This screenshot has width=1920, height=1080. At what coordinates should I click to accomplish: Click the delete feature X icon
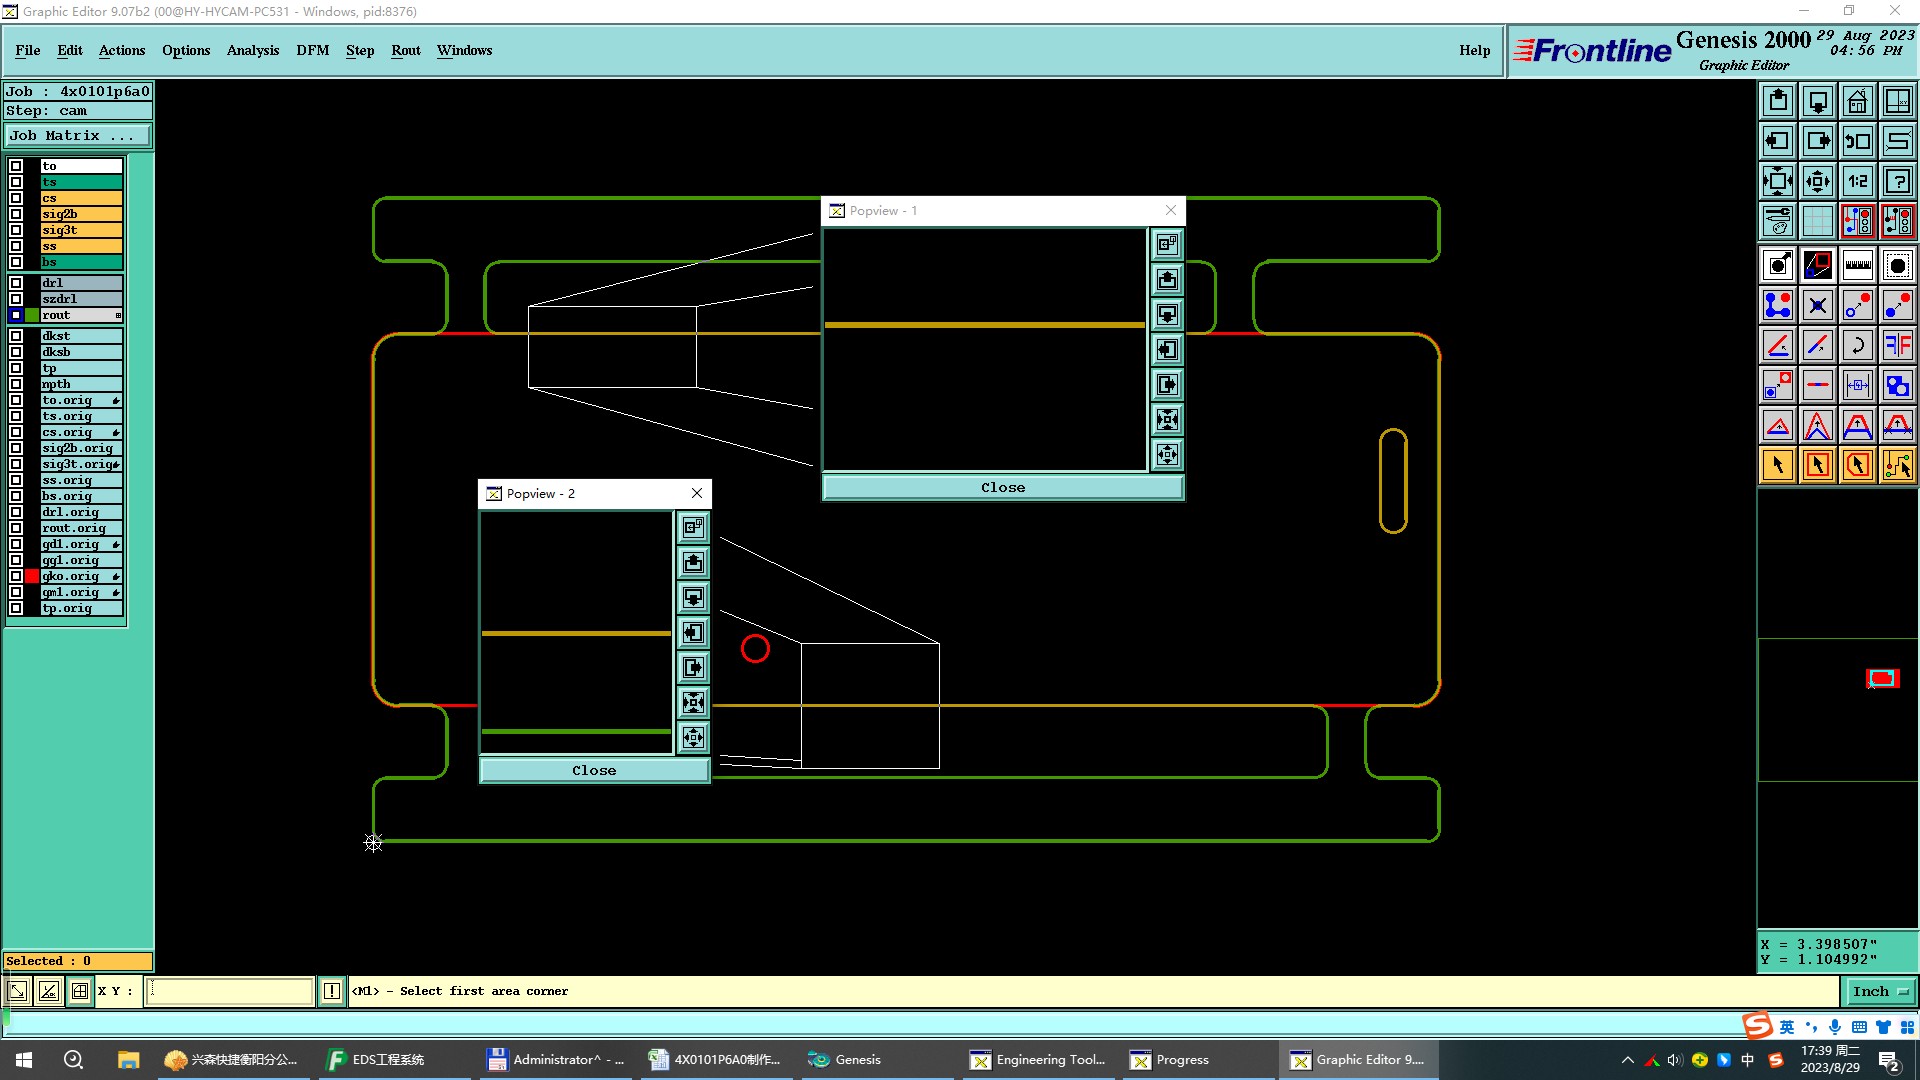[1817, 305]
